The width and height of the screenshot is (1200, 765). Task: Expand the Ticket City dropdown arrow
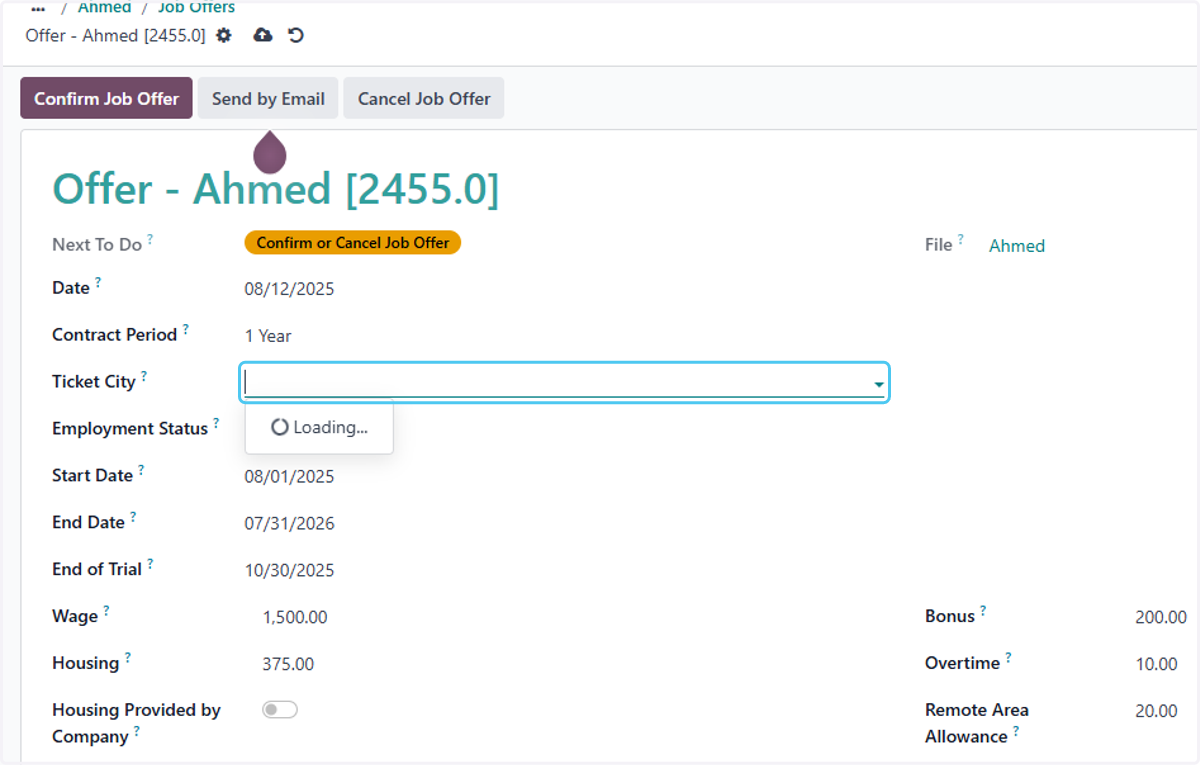(878, 384)
